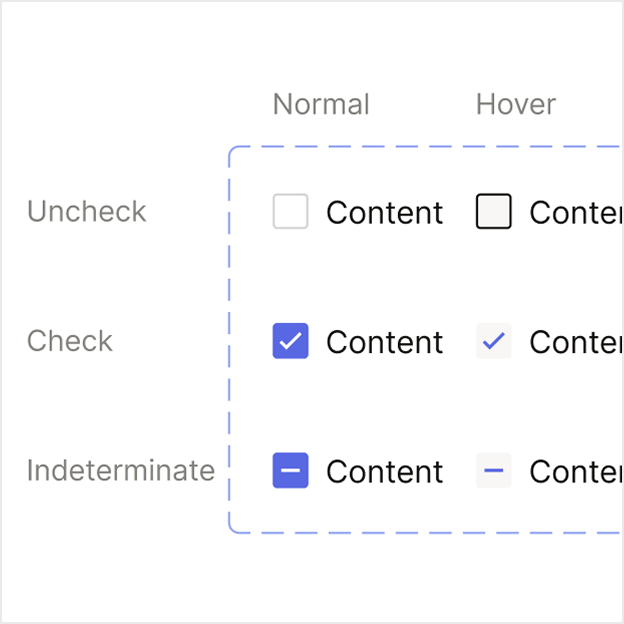Image resolution: width=624 pixels, height=624 pixels.
Task: Click the Indeterminate row label
Action: point(121,470)
